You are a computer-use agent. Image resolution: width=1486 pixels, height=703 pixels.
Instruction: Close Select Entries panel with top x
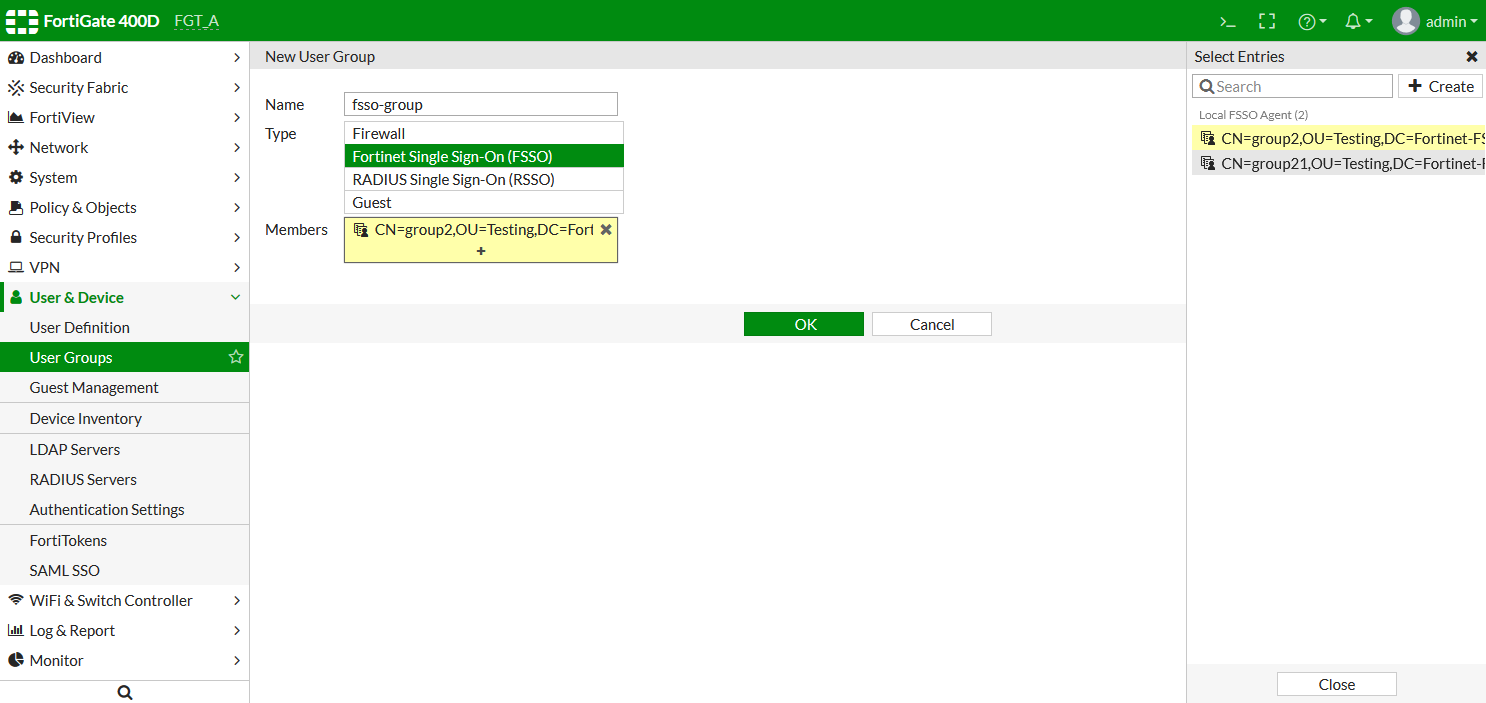1471,57
